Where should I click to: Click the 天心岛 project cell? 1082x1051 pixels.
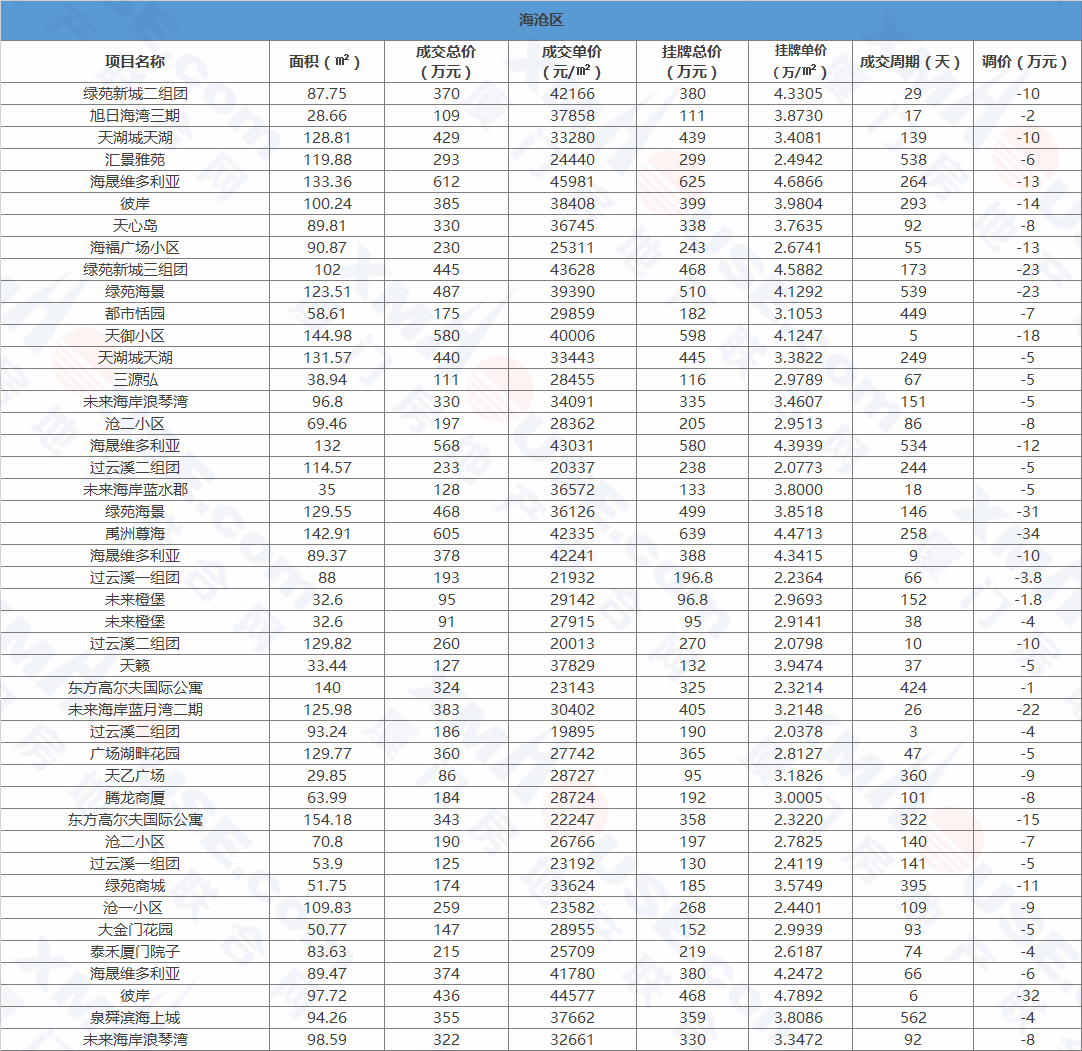pos(135,226)
